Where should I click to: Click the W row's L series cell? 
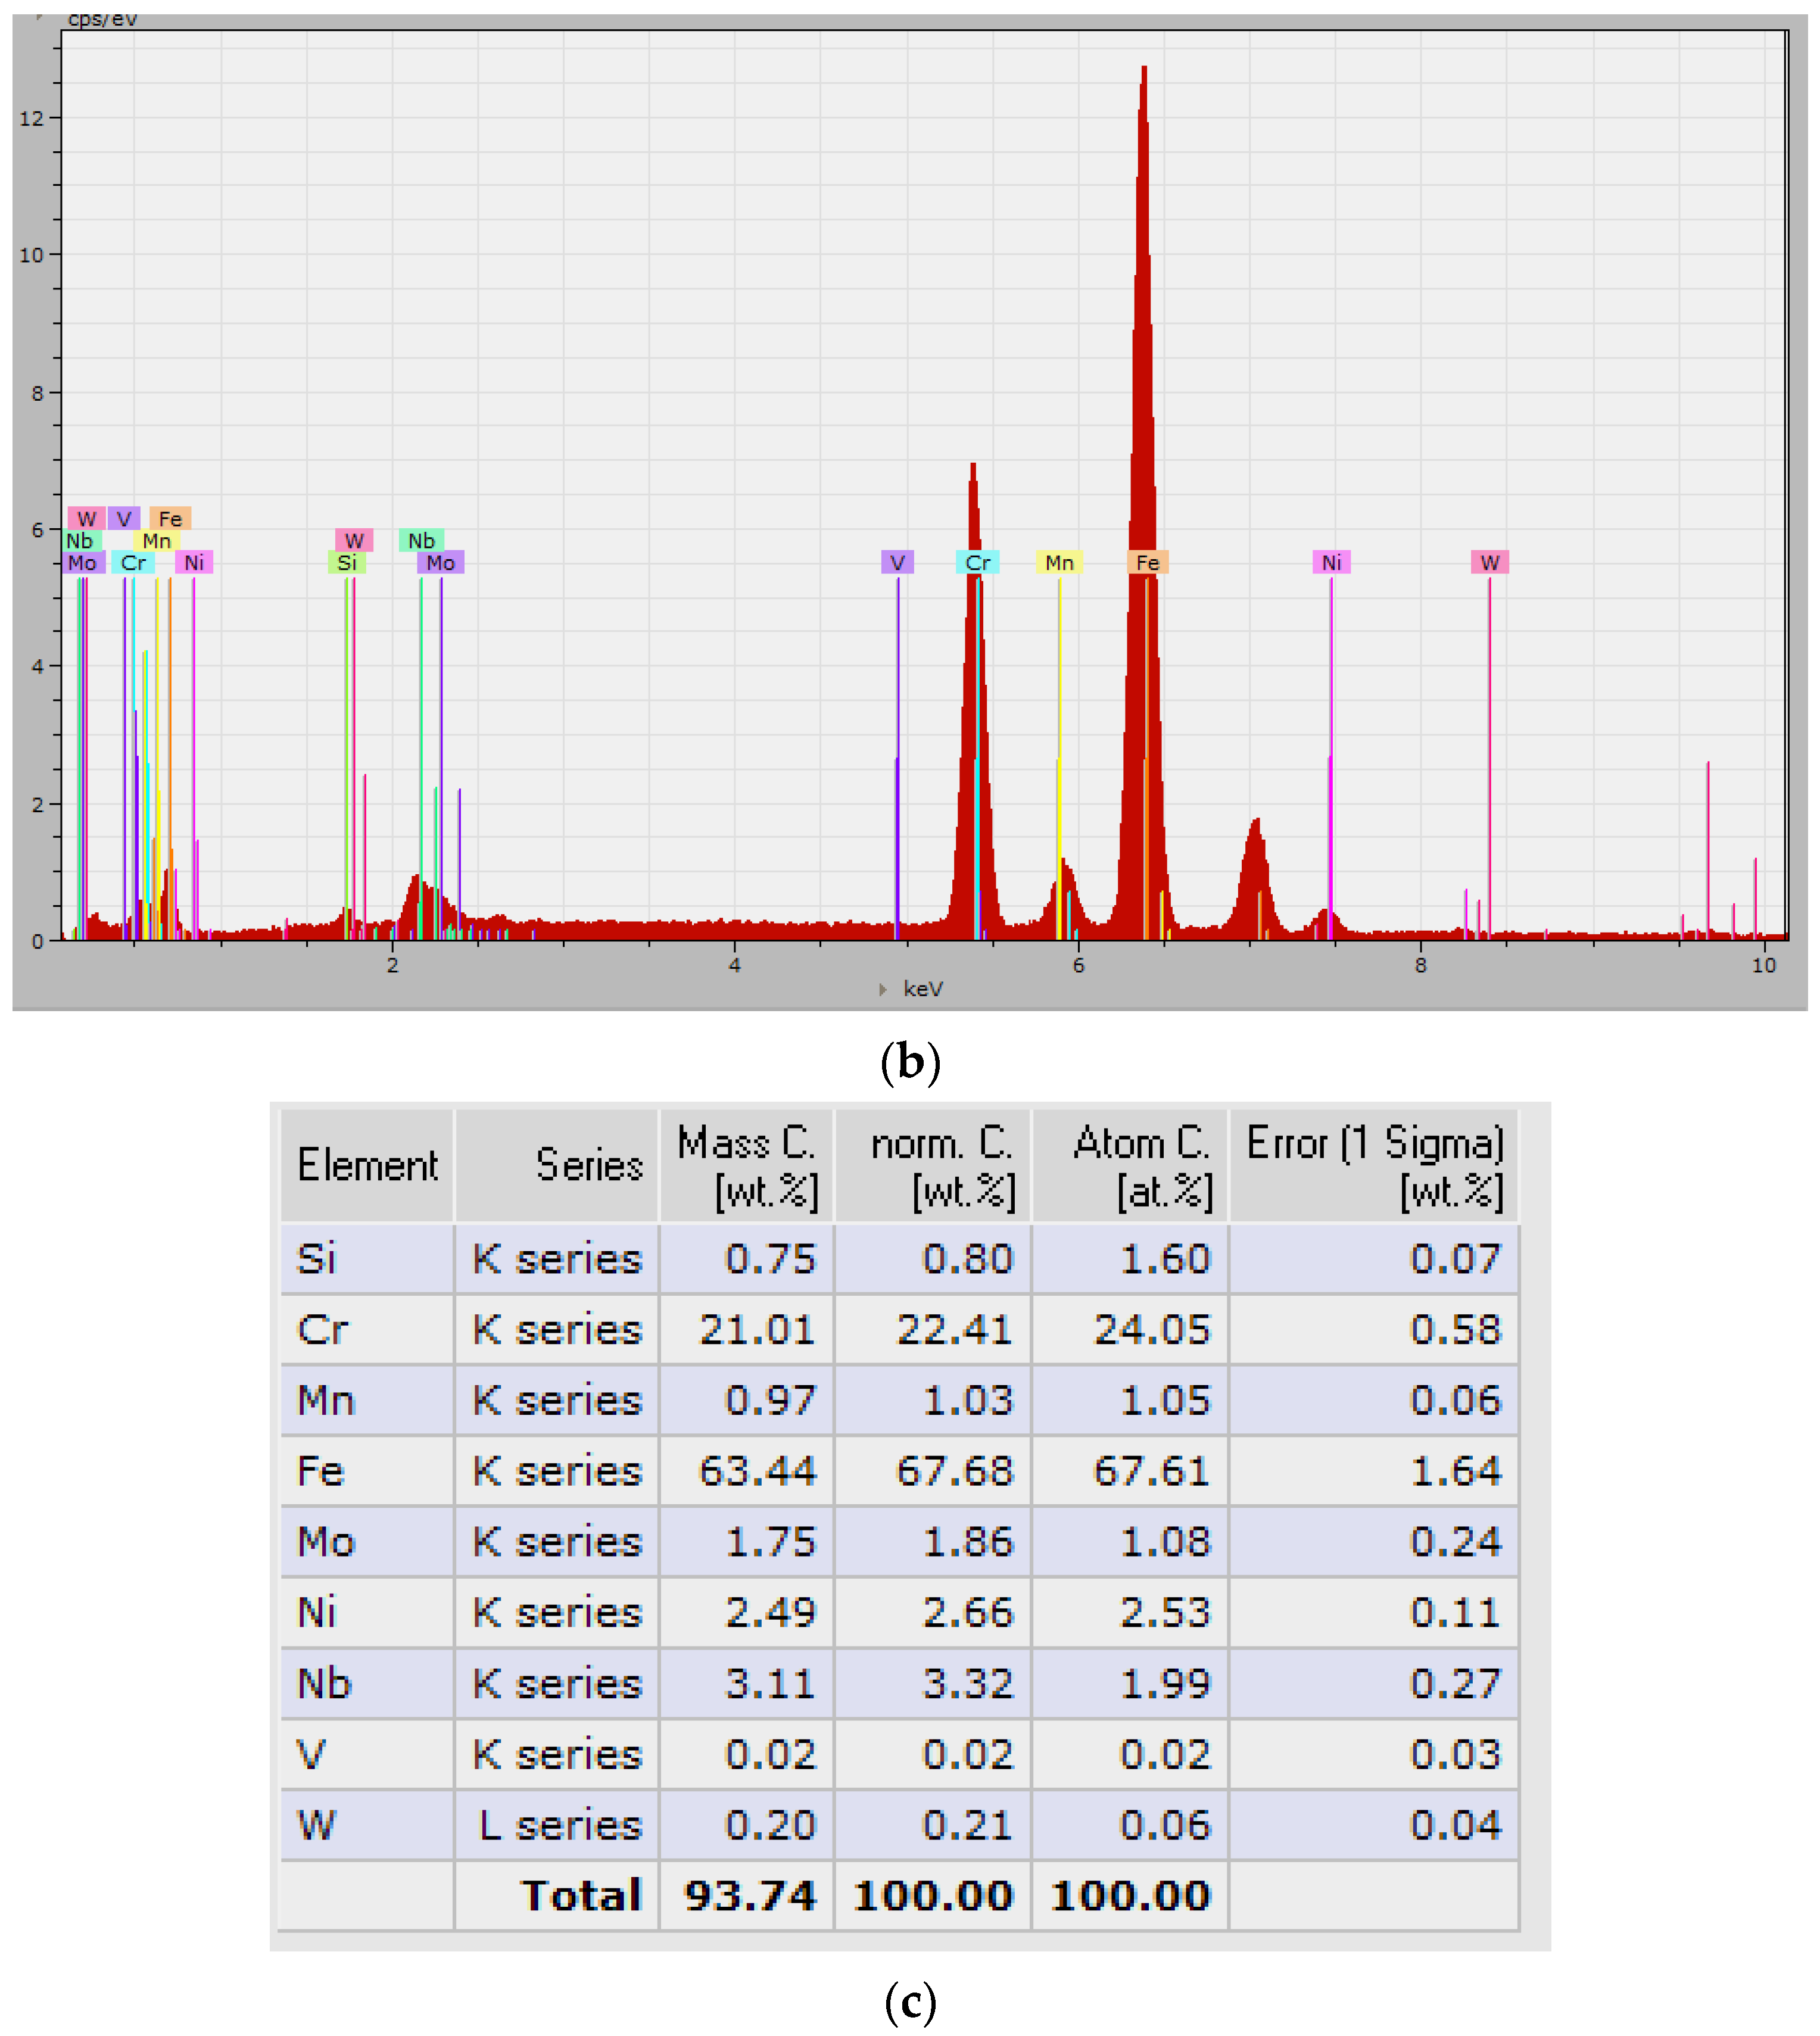[x=559, y=1825]
